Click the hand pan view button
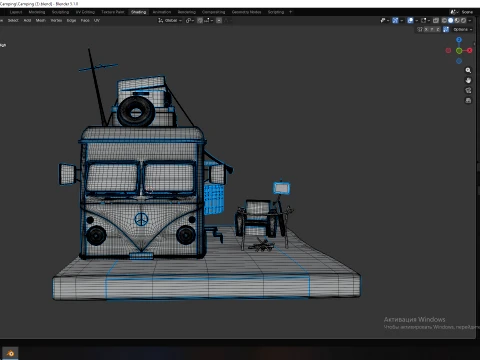The height and width of the screenshot is (360, 480). [x=468, y=80]
